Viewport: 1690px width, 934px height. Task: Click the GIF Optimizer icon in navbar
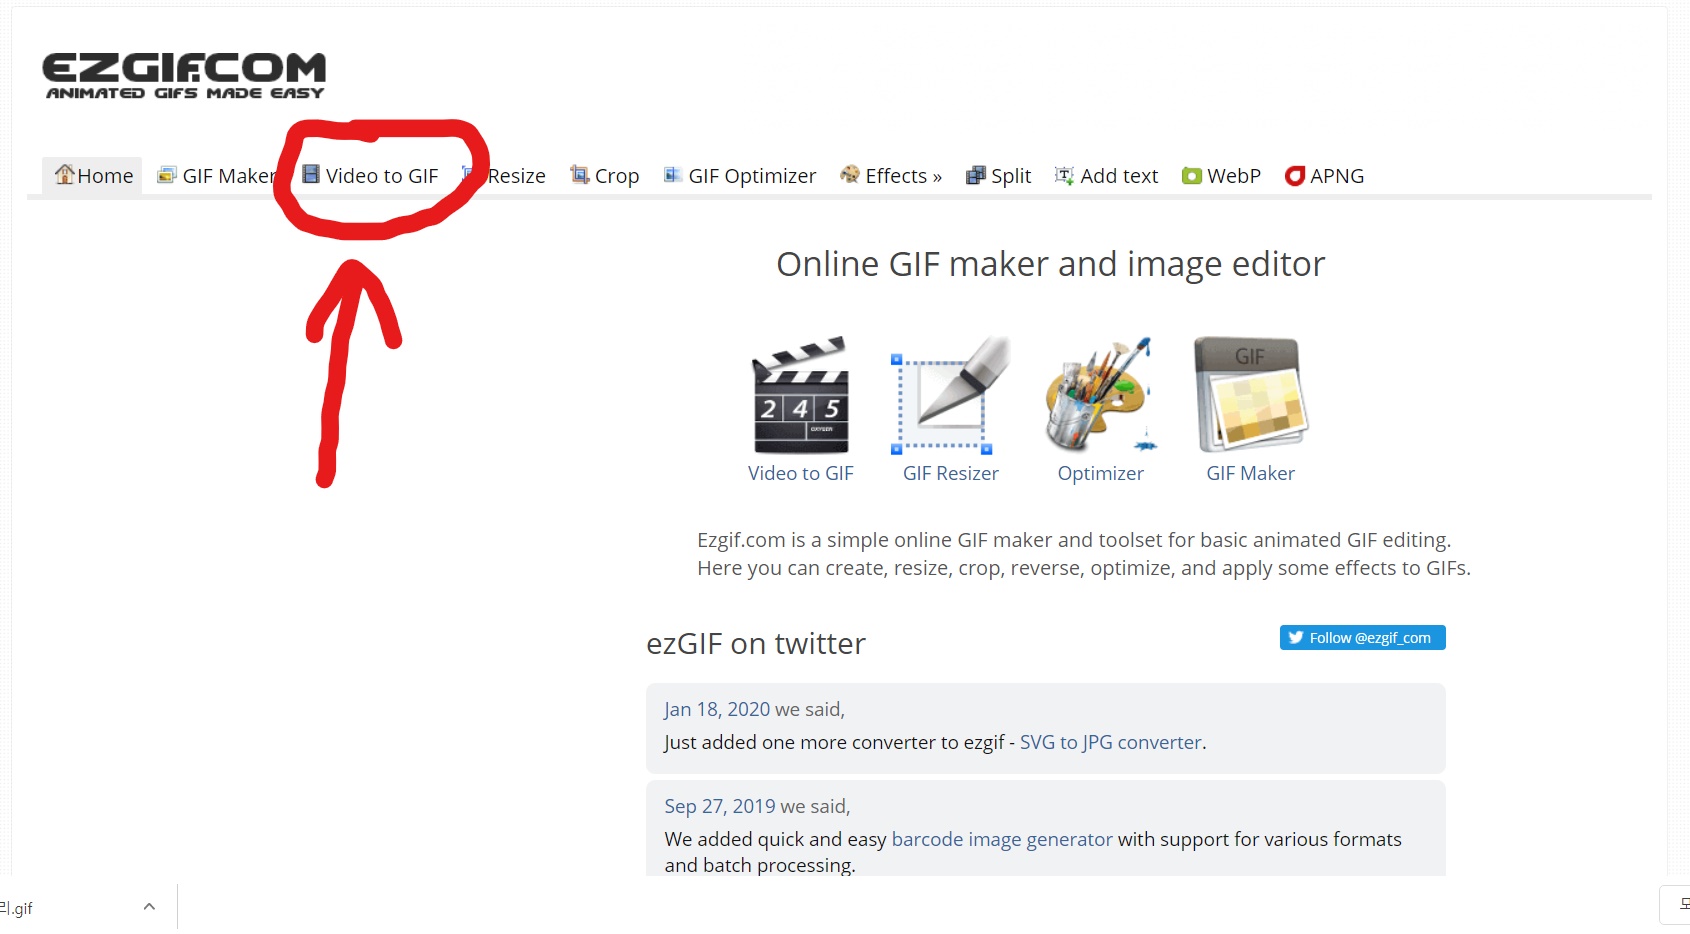[674, 175]
